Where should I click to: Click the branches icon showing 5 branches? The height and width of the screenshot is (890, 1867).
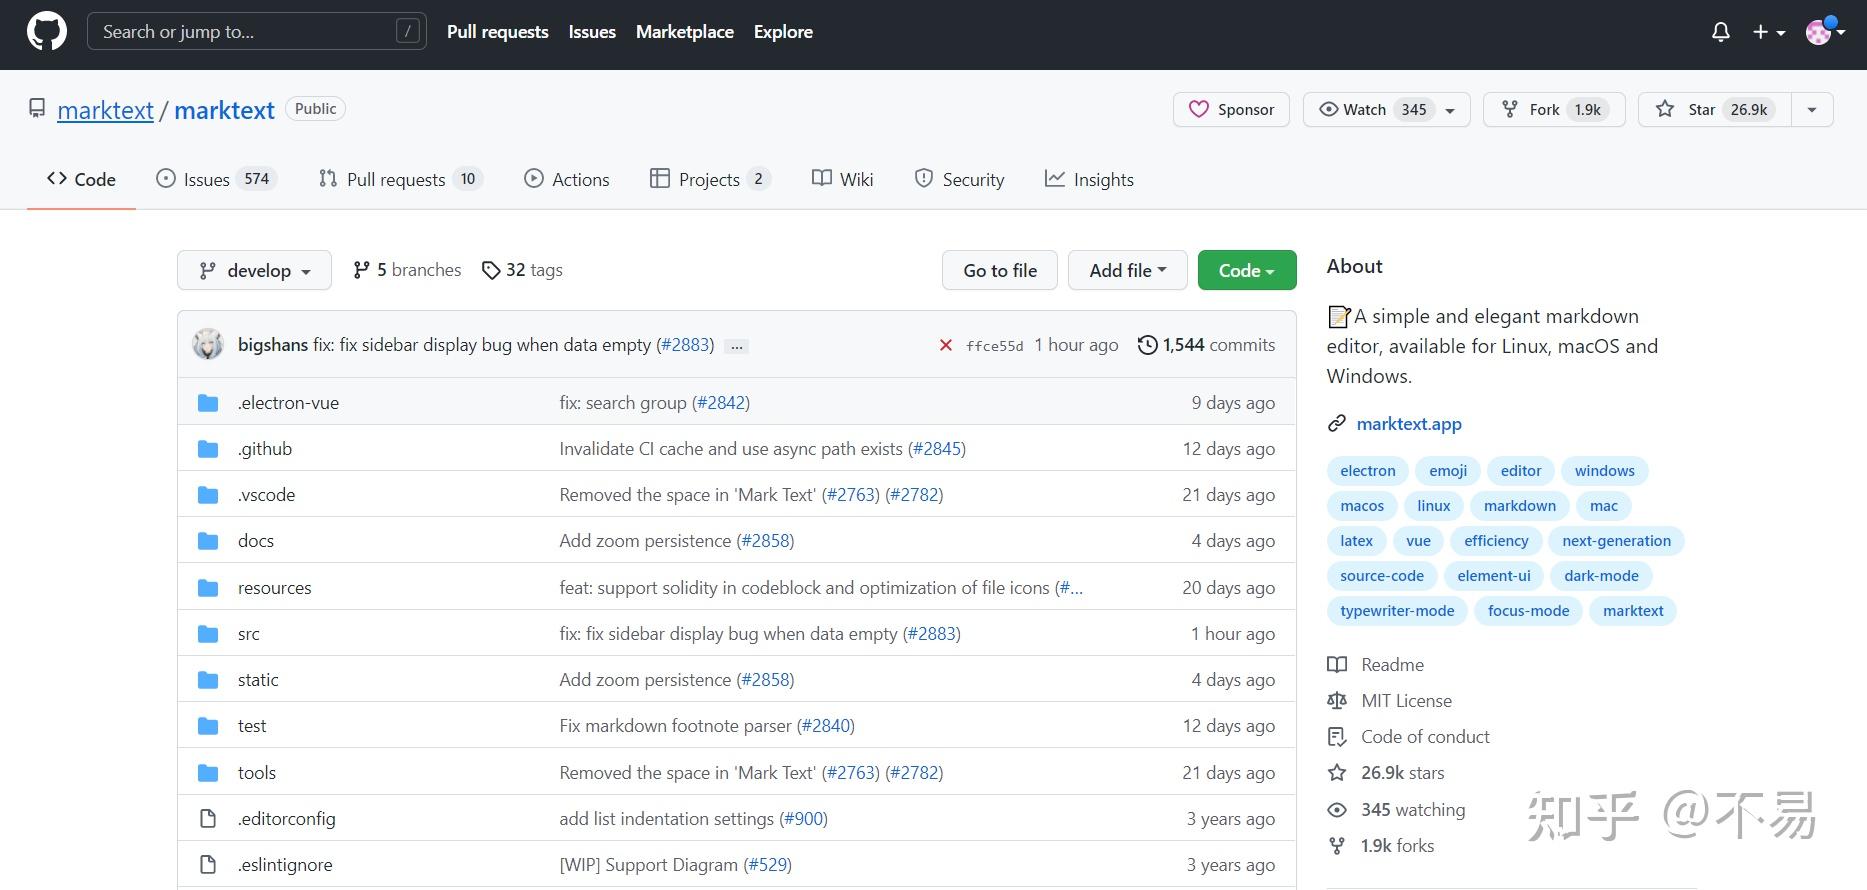pyautogui.click(x=361, y=270)
